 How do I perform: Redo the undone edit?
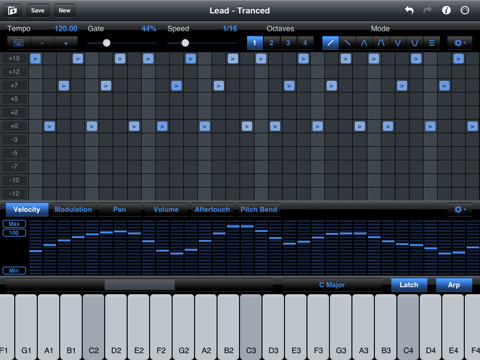pos(427,10)
